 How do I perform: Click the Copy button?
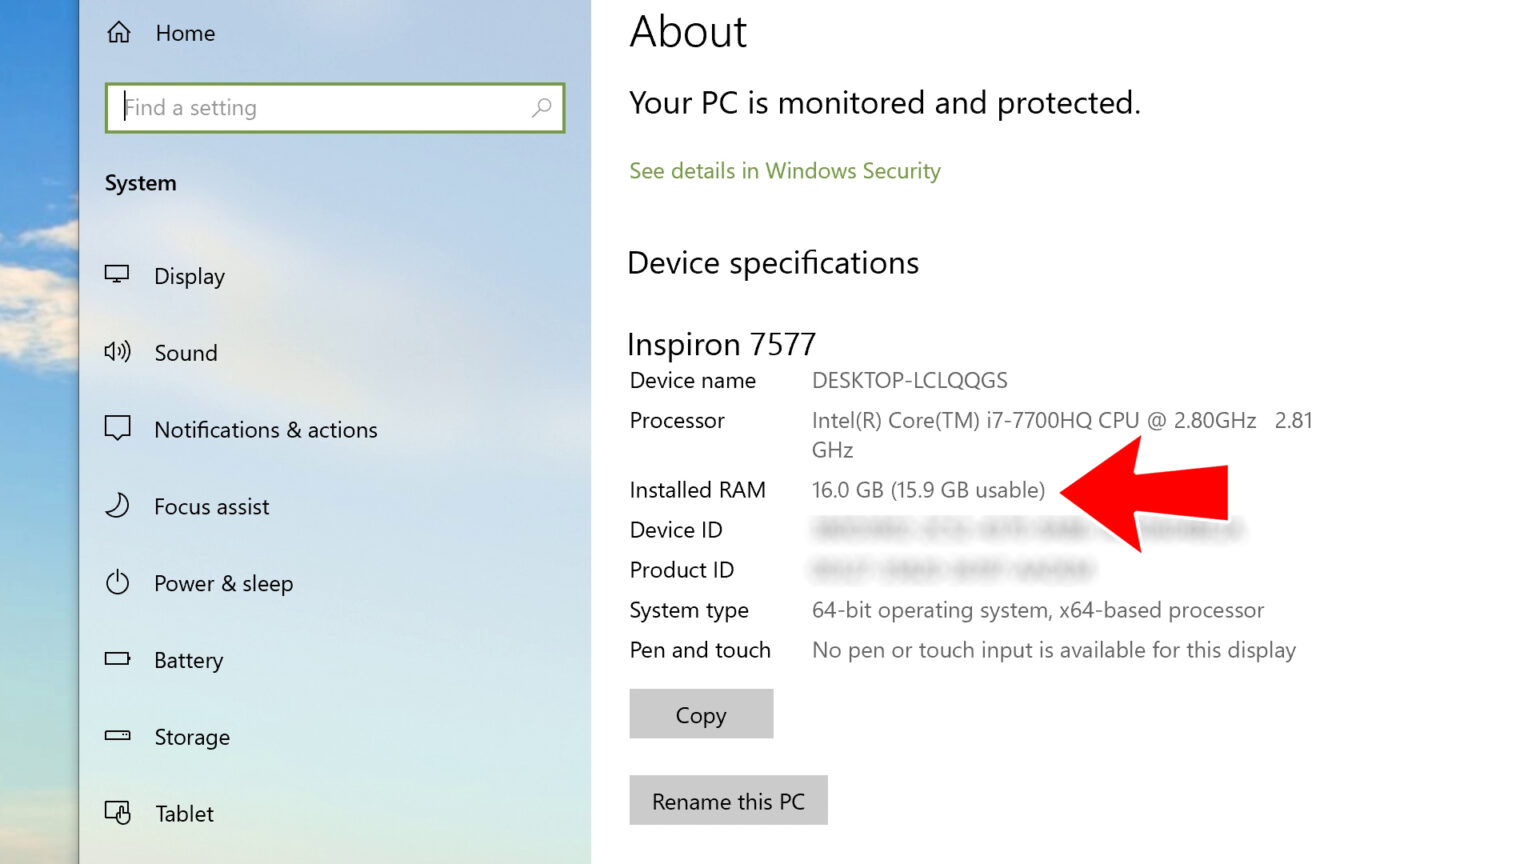[700, 714]
